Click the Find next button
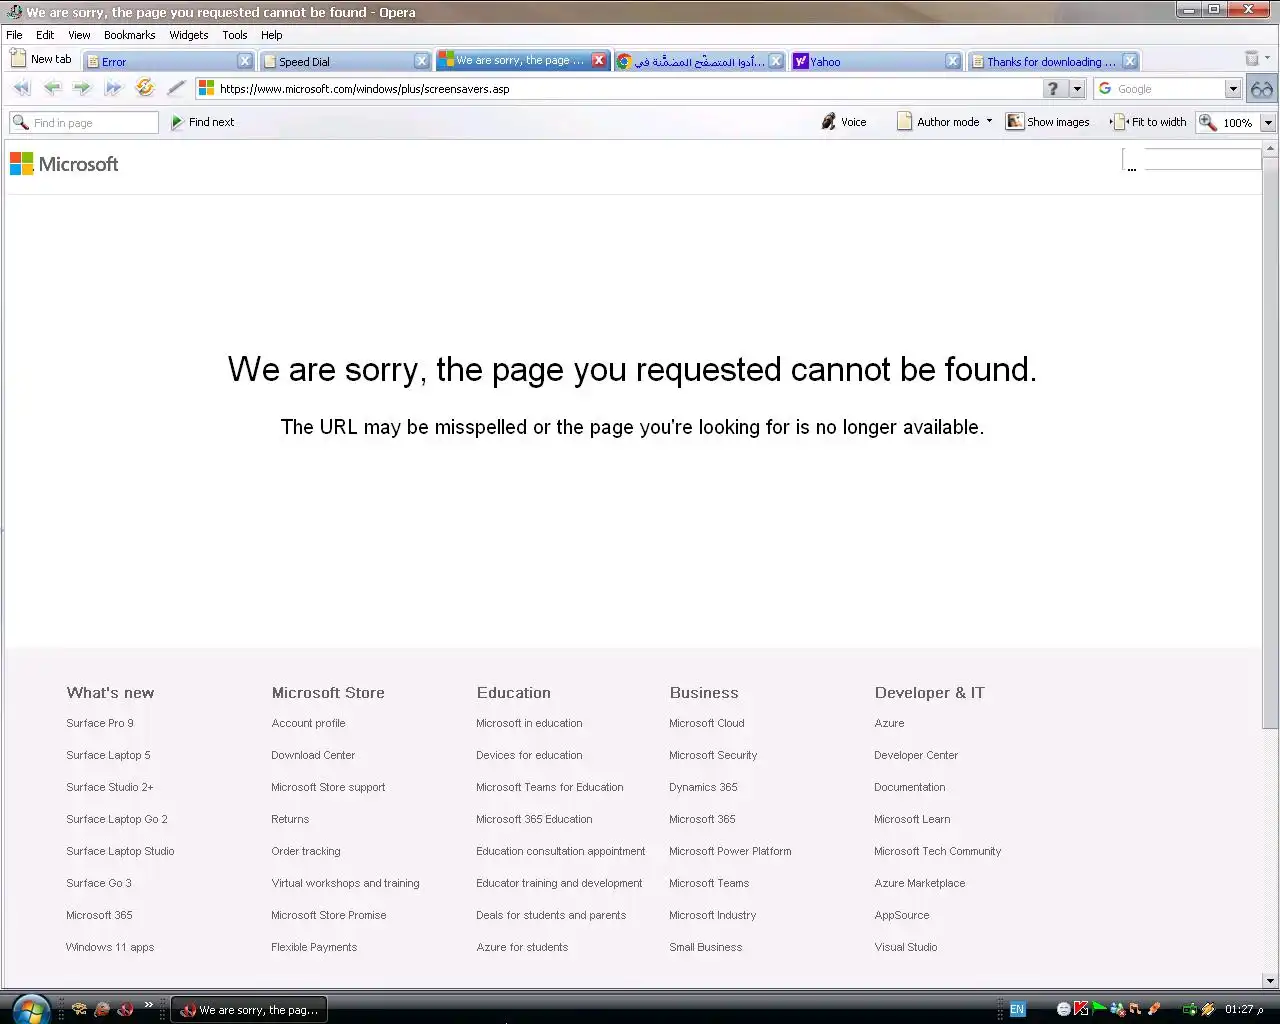Image resolution: width=1280 pixels, height=1024 pixels. click(203, 122)
